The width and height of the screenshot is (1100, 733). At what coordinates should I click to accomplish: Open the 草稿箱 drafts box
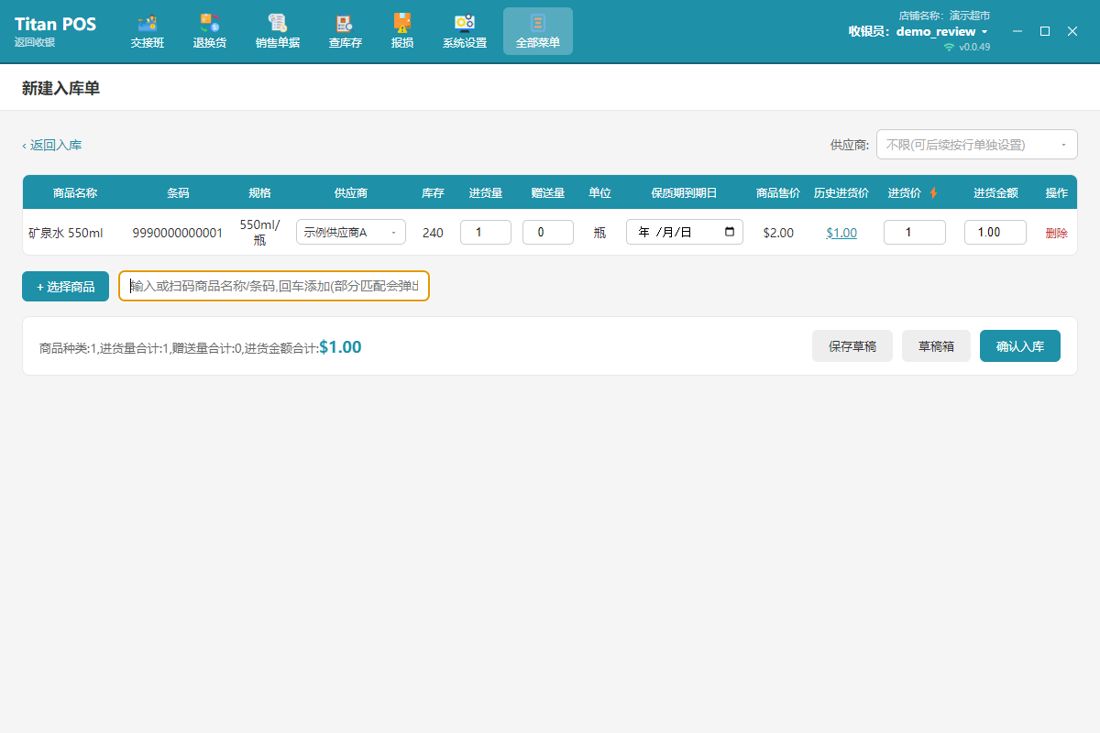(x=936, y=346)
